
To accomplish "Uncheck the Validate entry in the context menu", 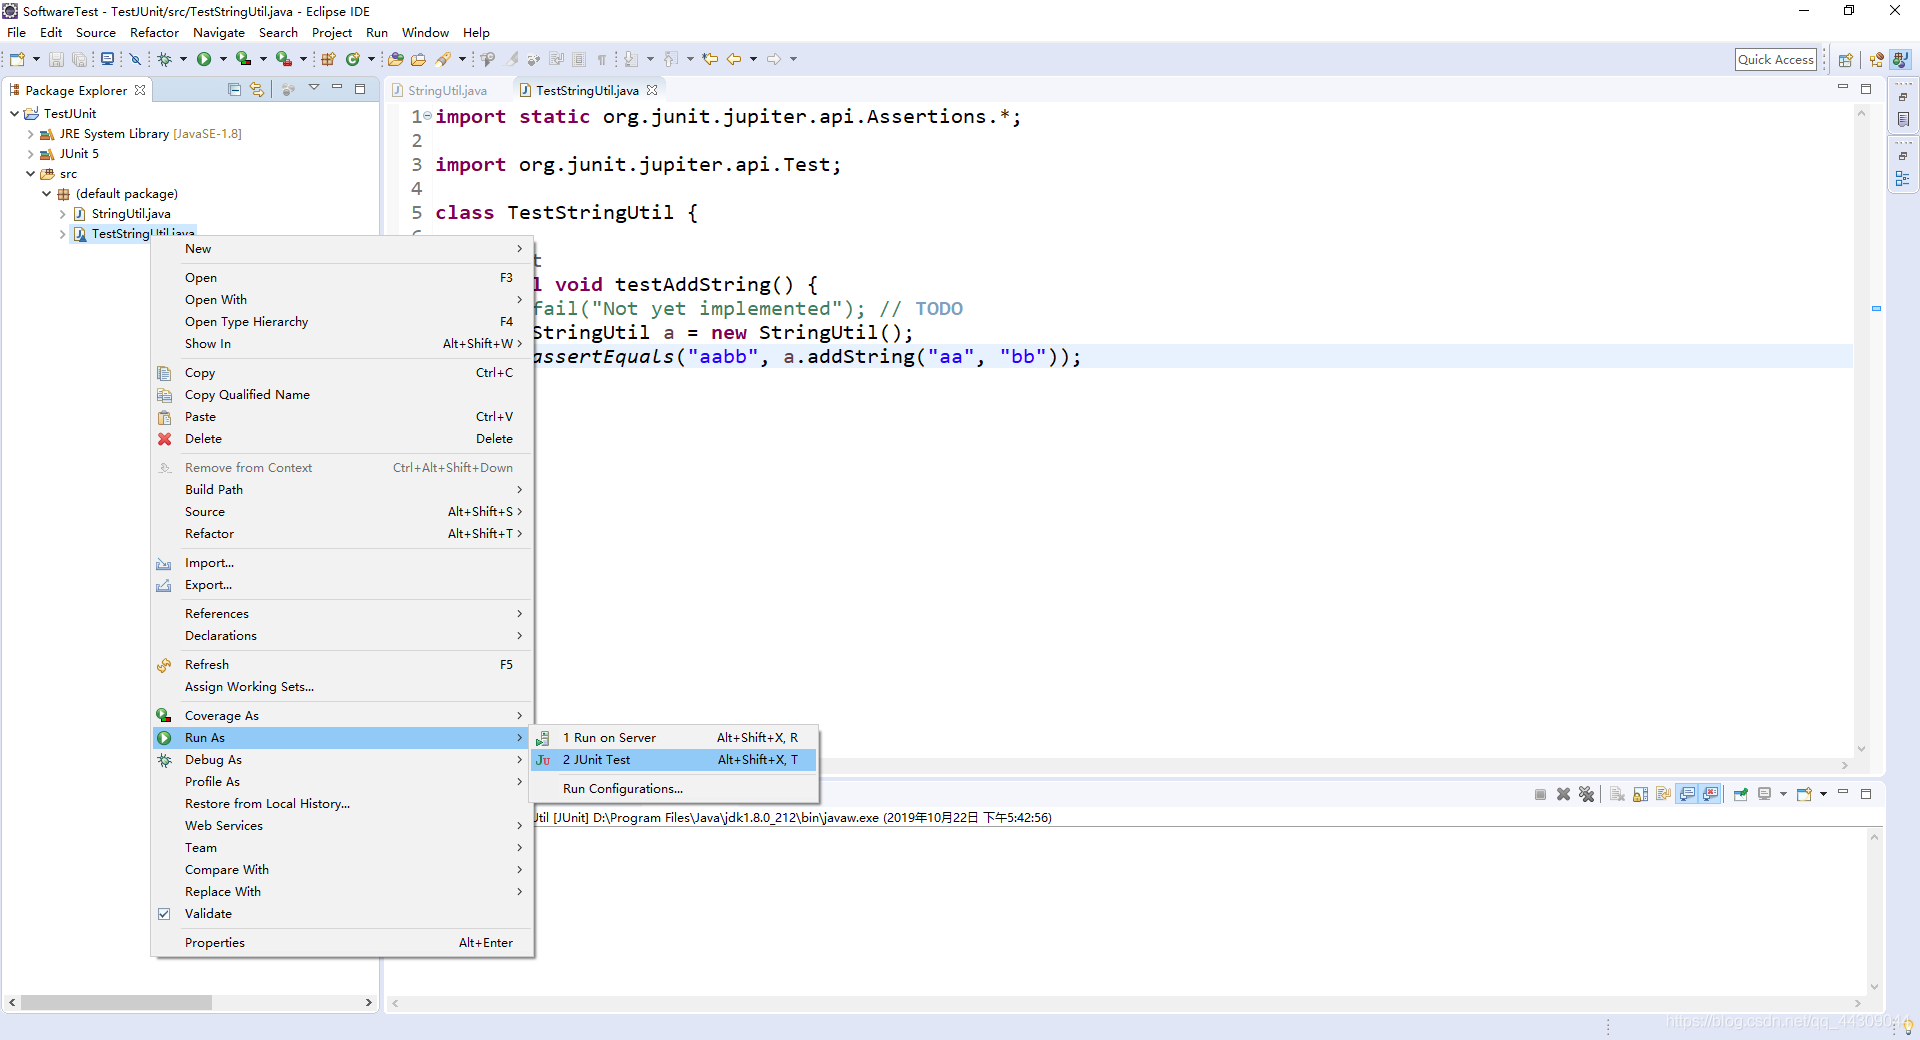I will click(x=209, y=913).
